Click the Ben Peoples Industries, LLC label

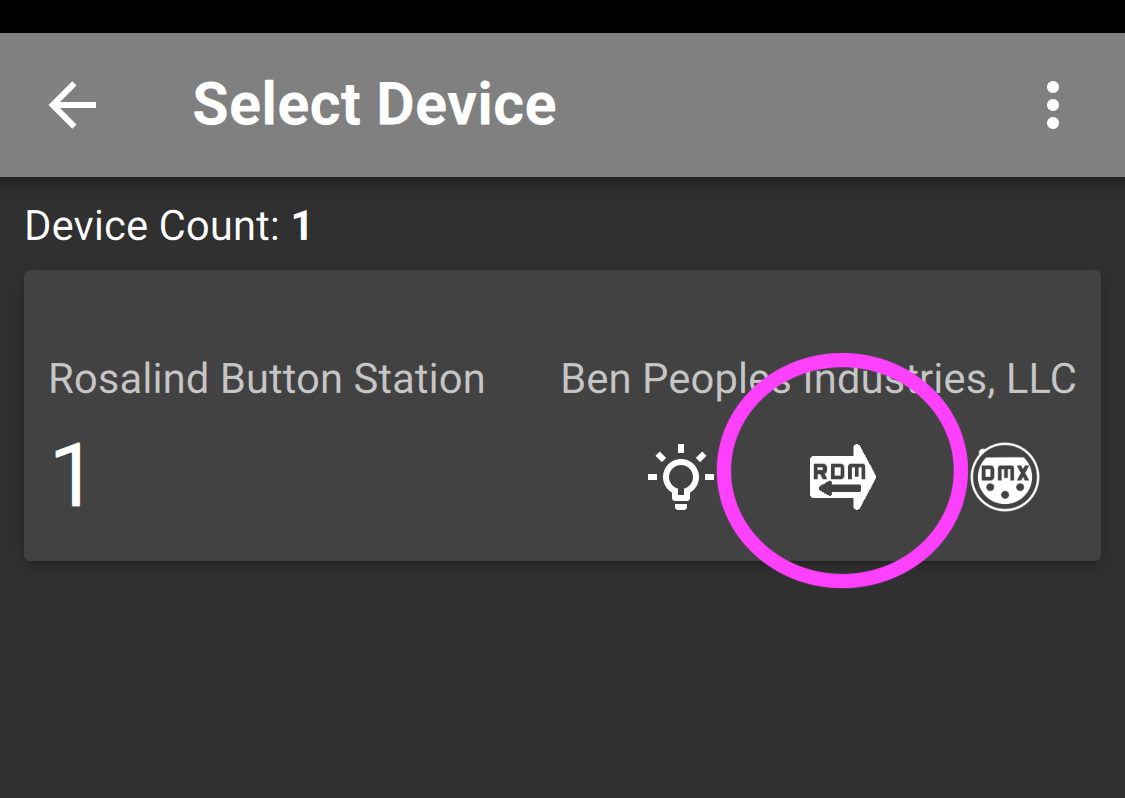[x=818, y=378]
